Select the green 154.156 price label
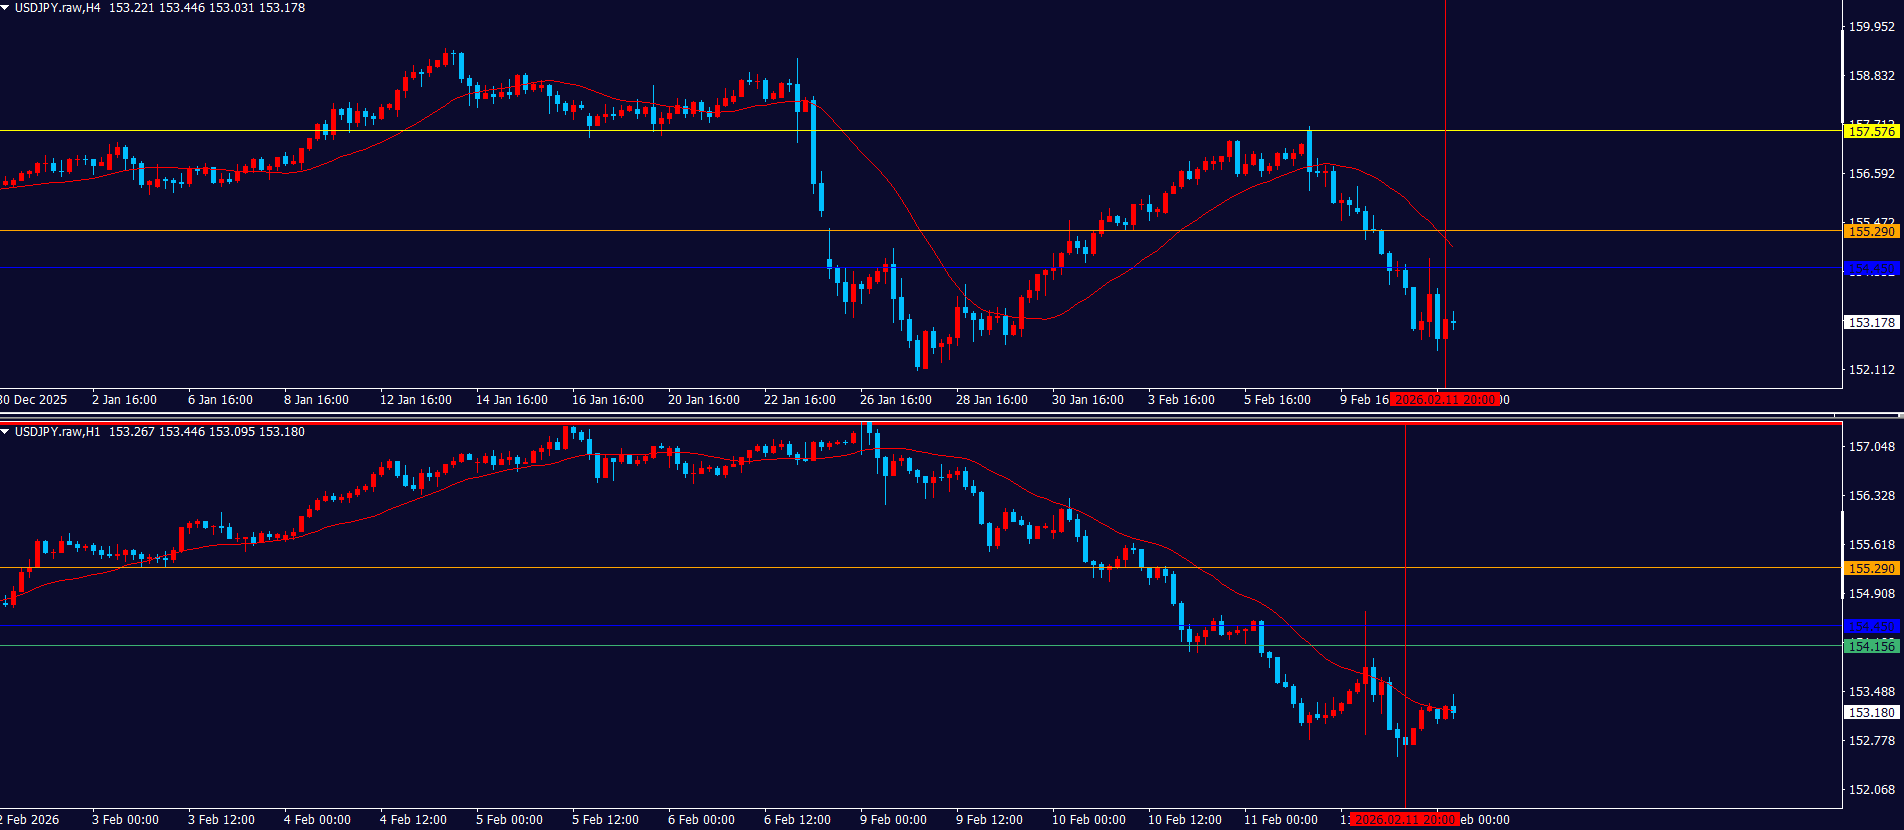Screen dimensions: 1904x830 point(1870,646)
